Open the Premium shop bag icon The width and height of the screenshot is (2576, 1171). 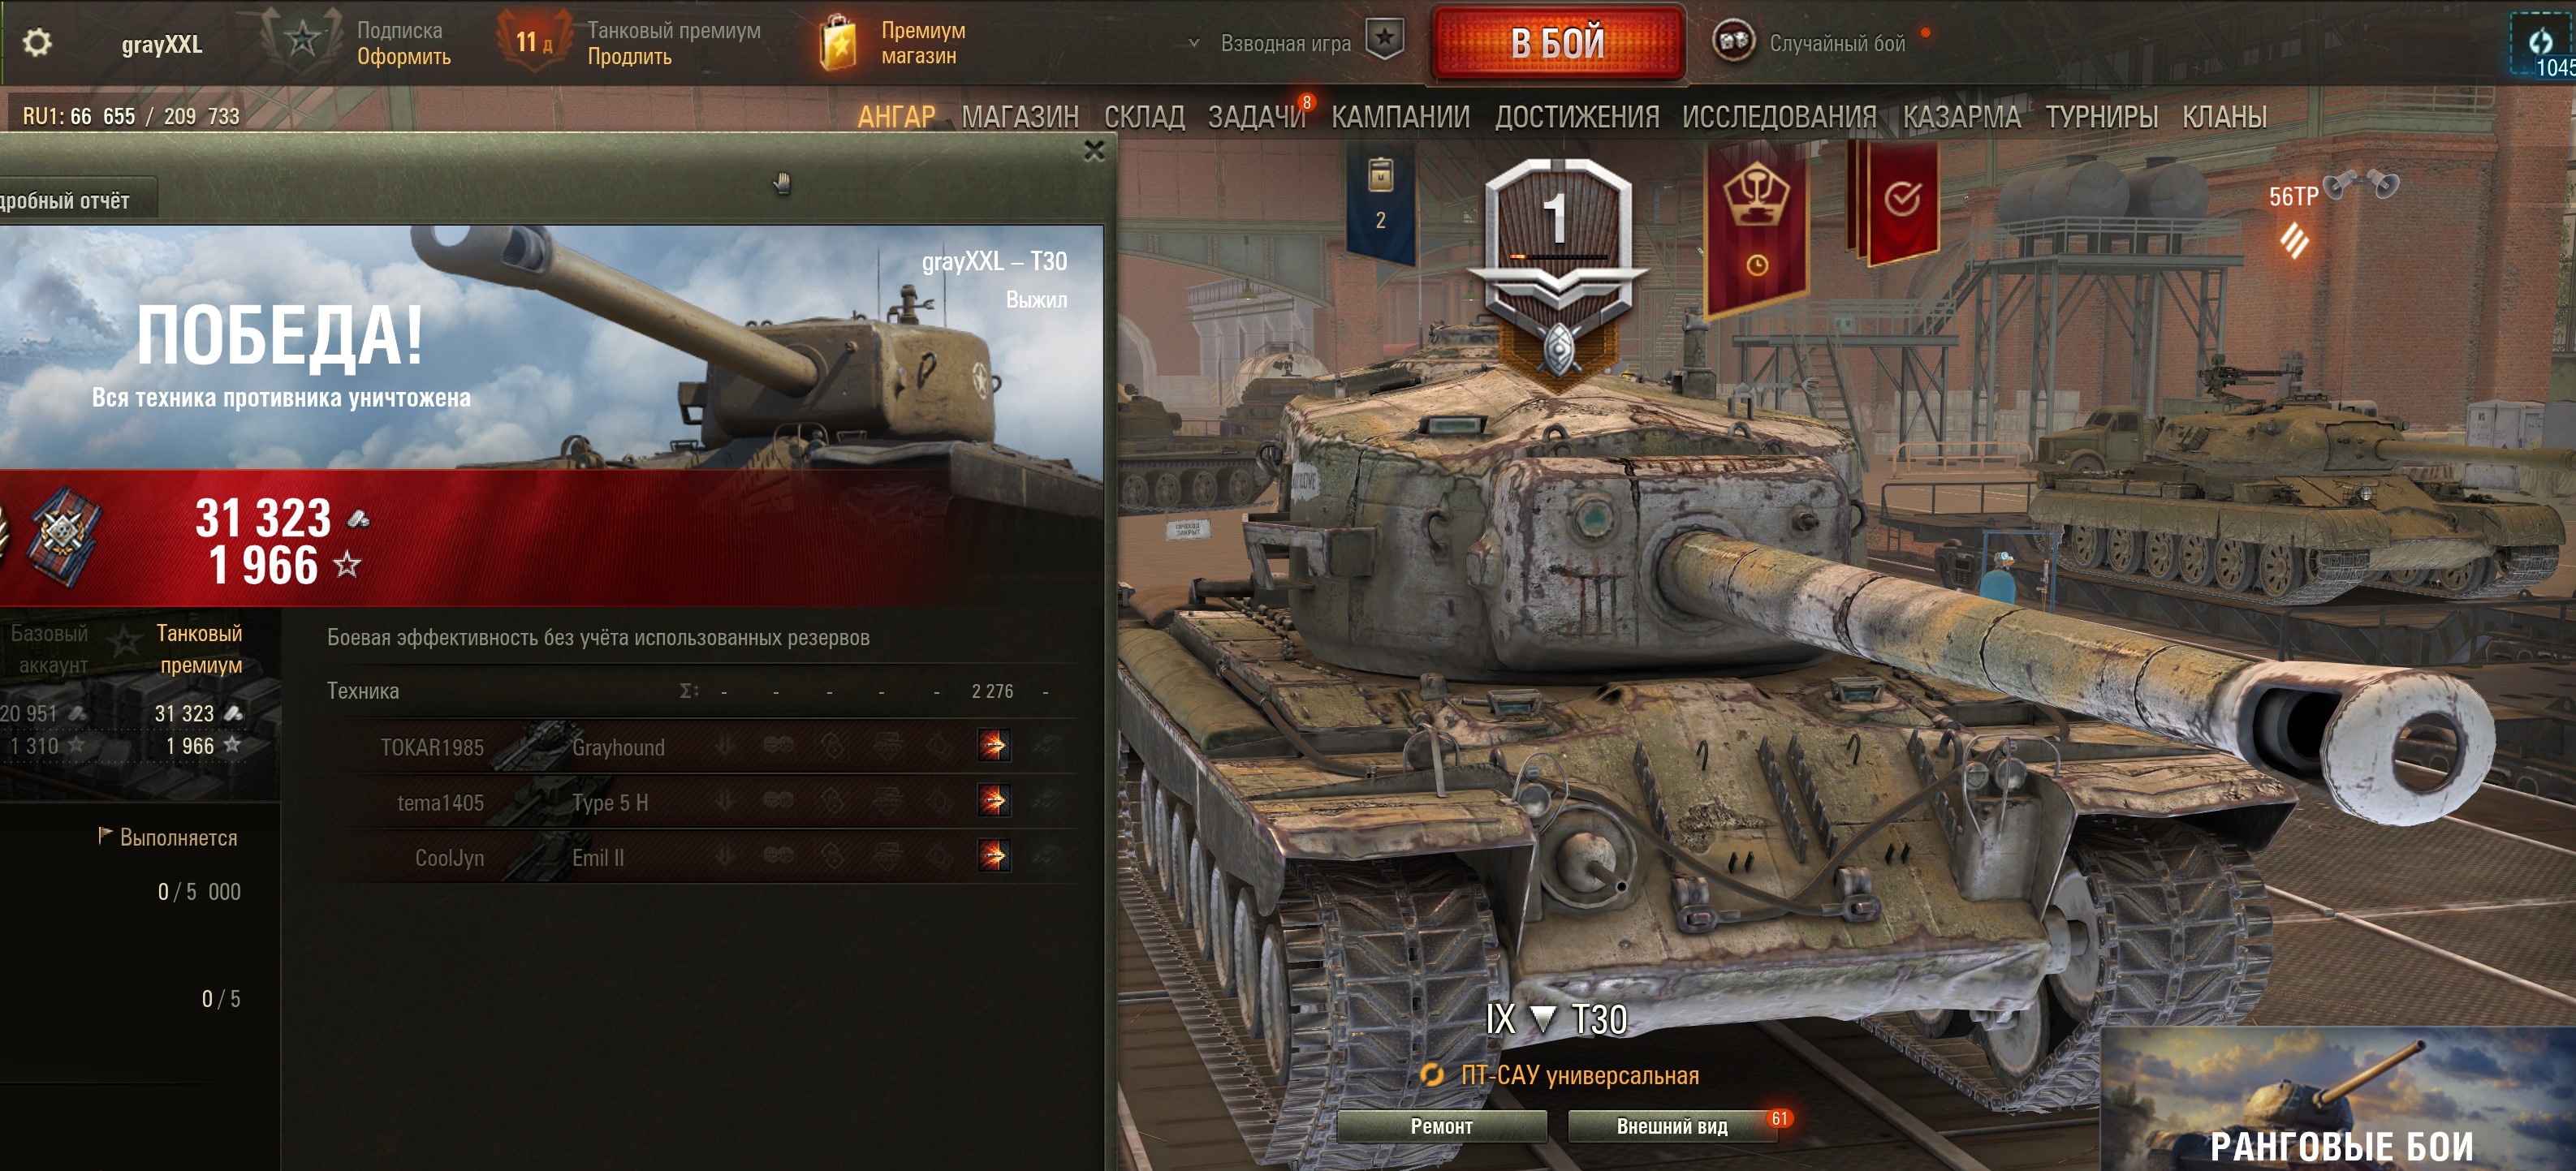click(838, 43)
